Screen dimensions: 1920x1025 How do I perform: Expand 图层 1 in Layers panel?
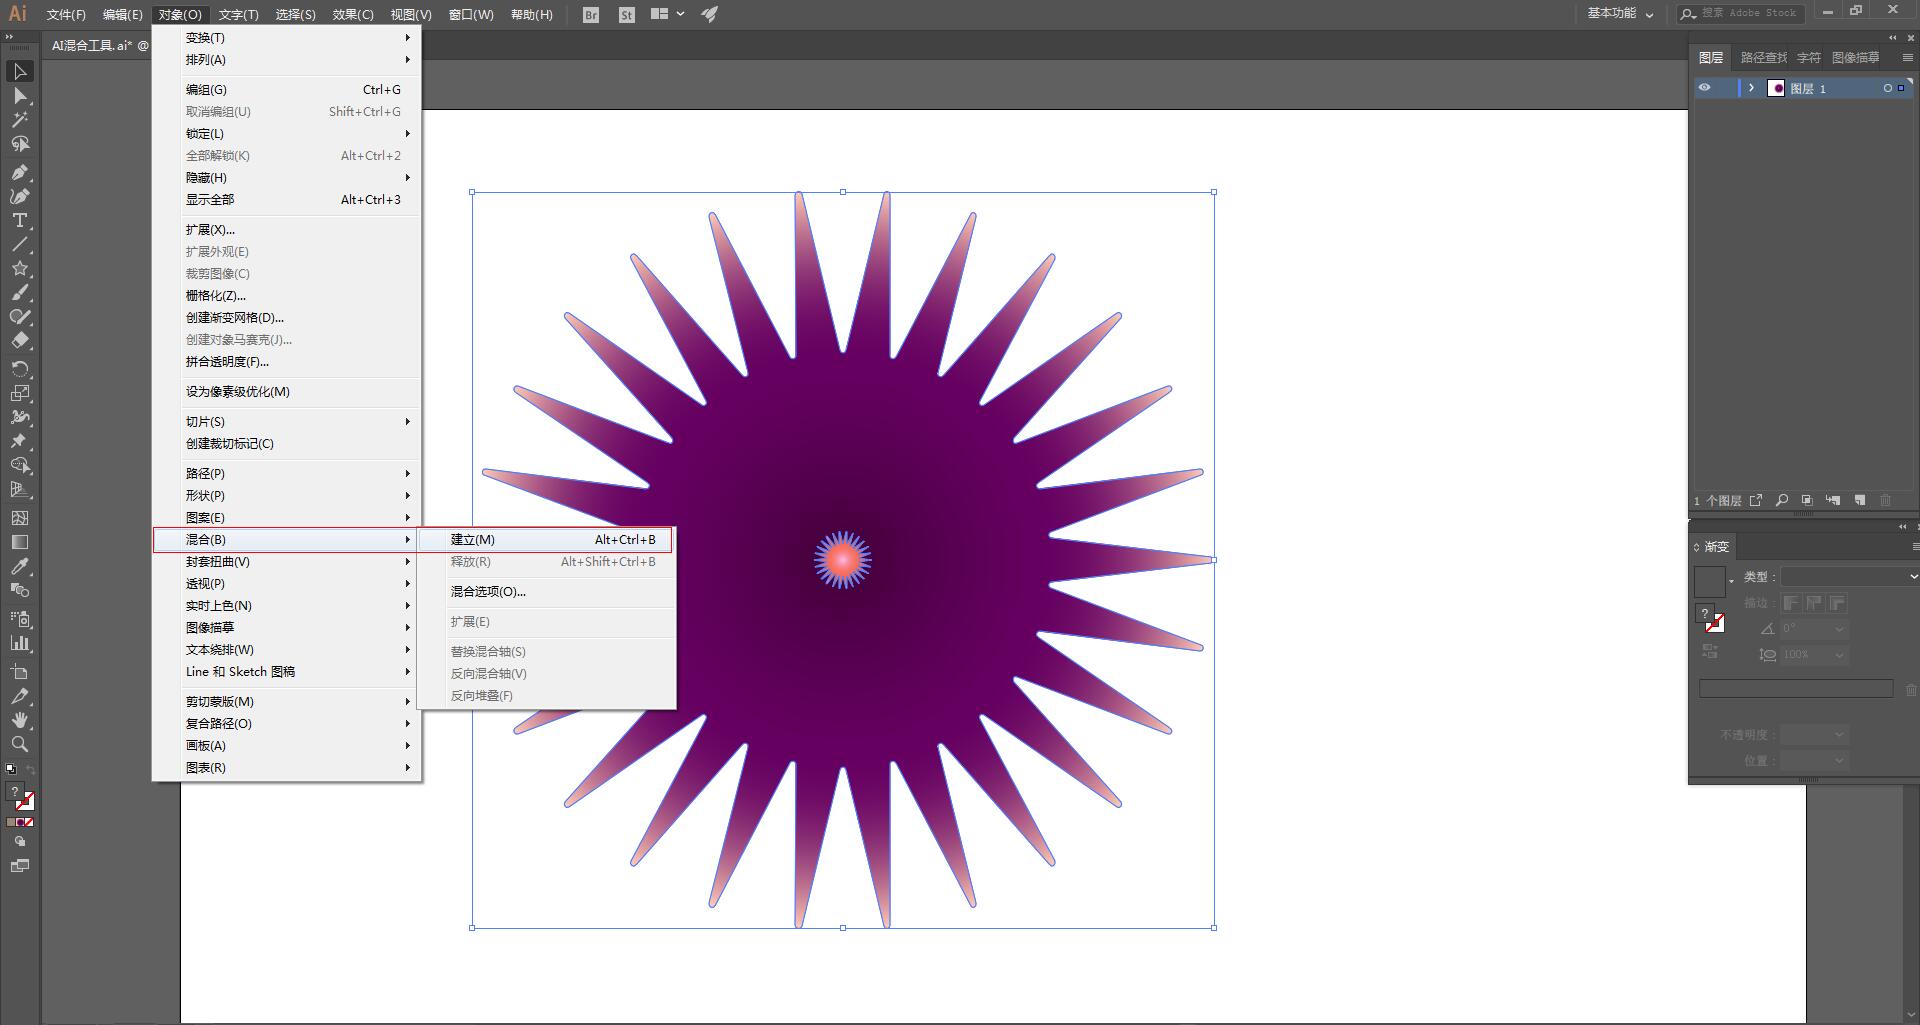pyautogui.click(x=1751, y=88)
